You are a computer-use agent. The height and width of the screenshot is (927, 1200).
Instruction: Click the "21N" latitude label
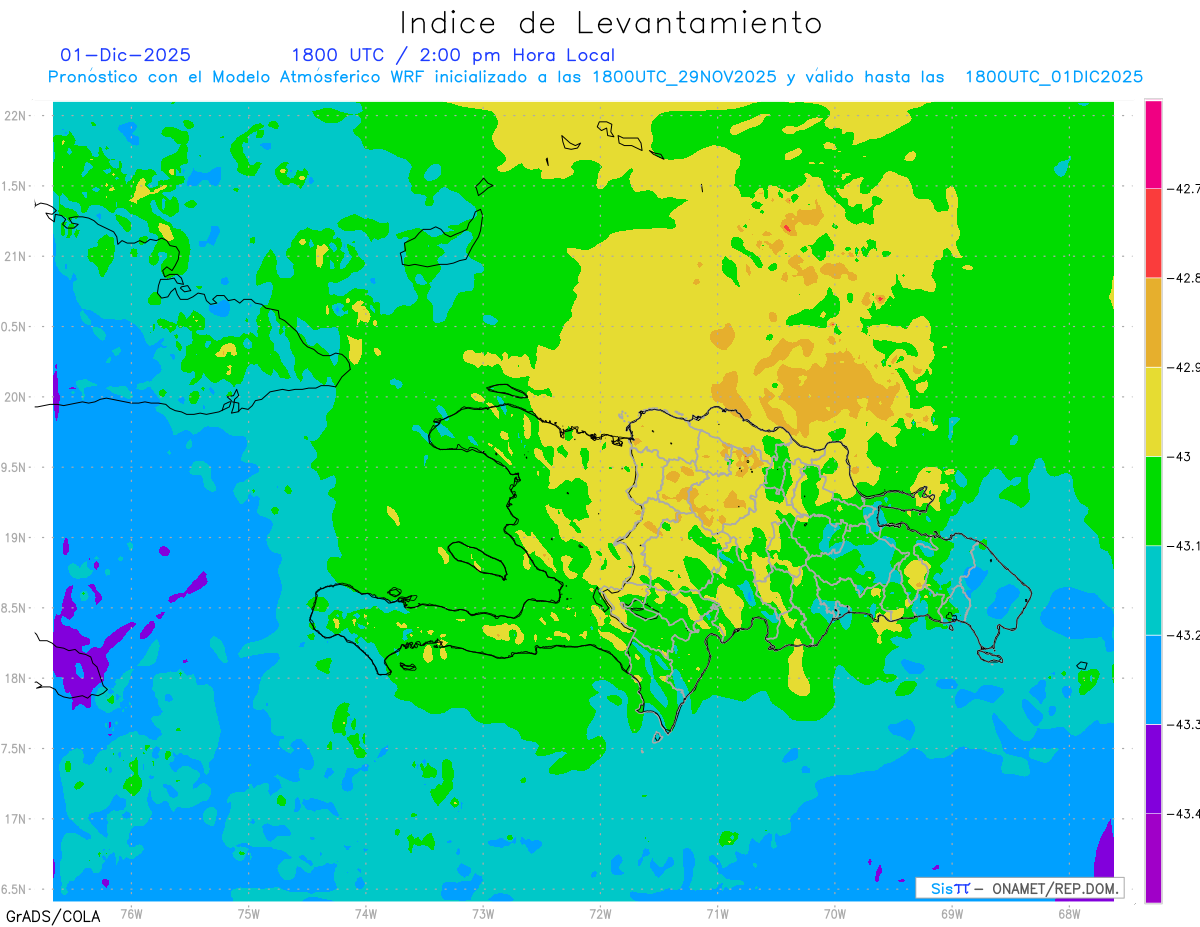17,256
